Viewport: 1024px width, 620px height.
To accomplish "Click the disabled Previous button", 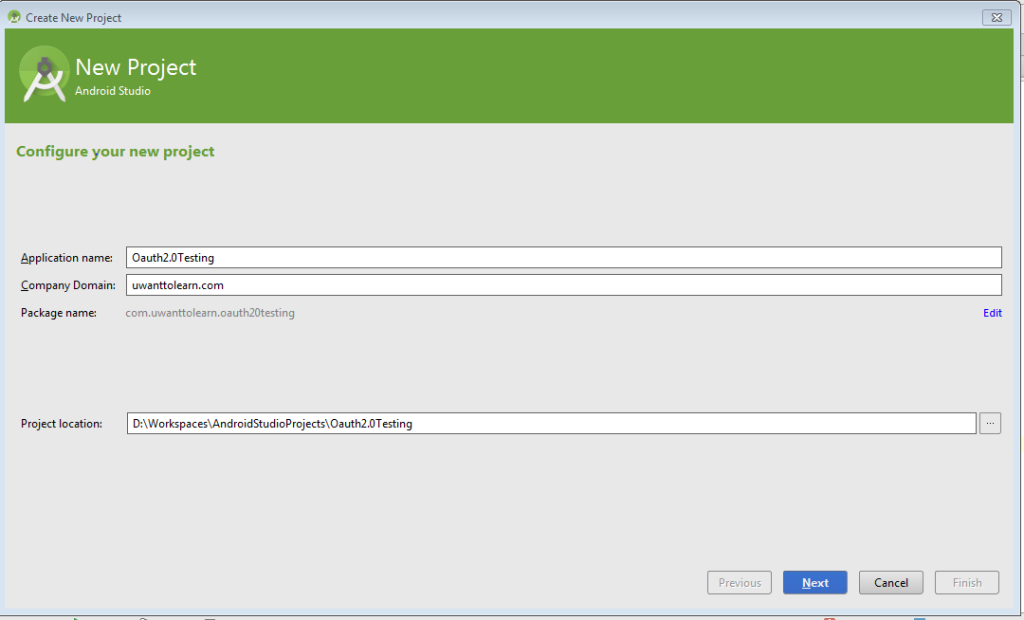I will 739,582.
